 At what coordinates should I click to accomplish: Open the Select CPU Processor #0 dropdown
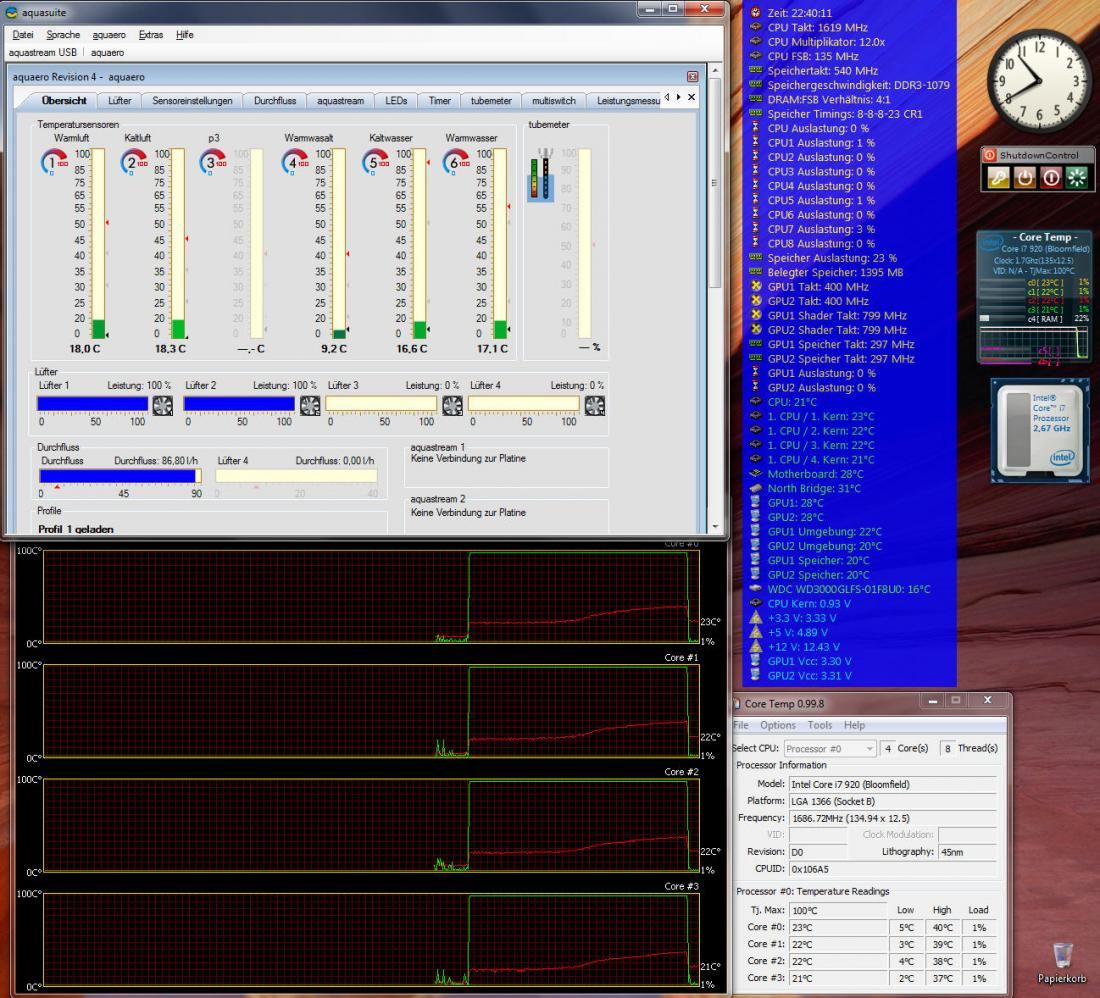coord(830,748)
